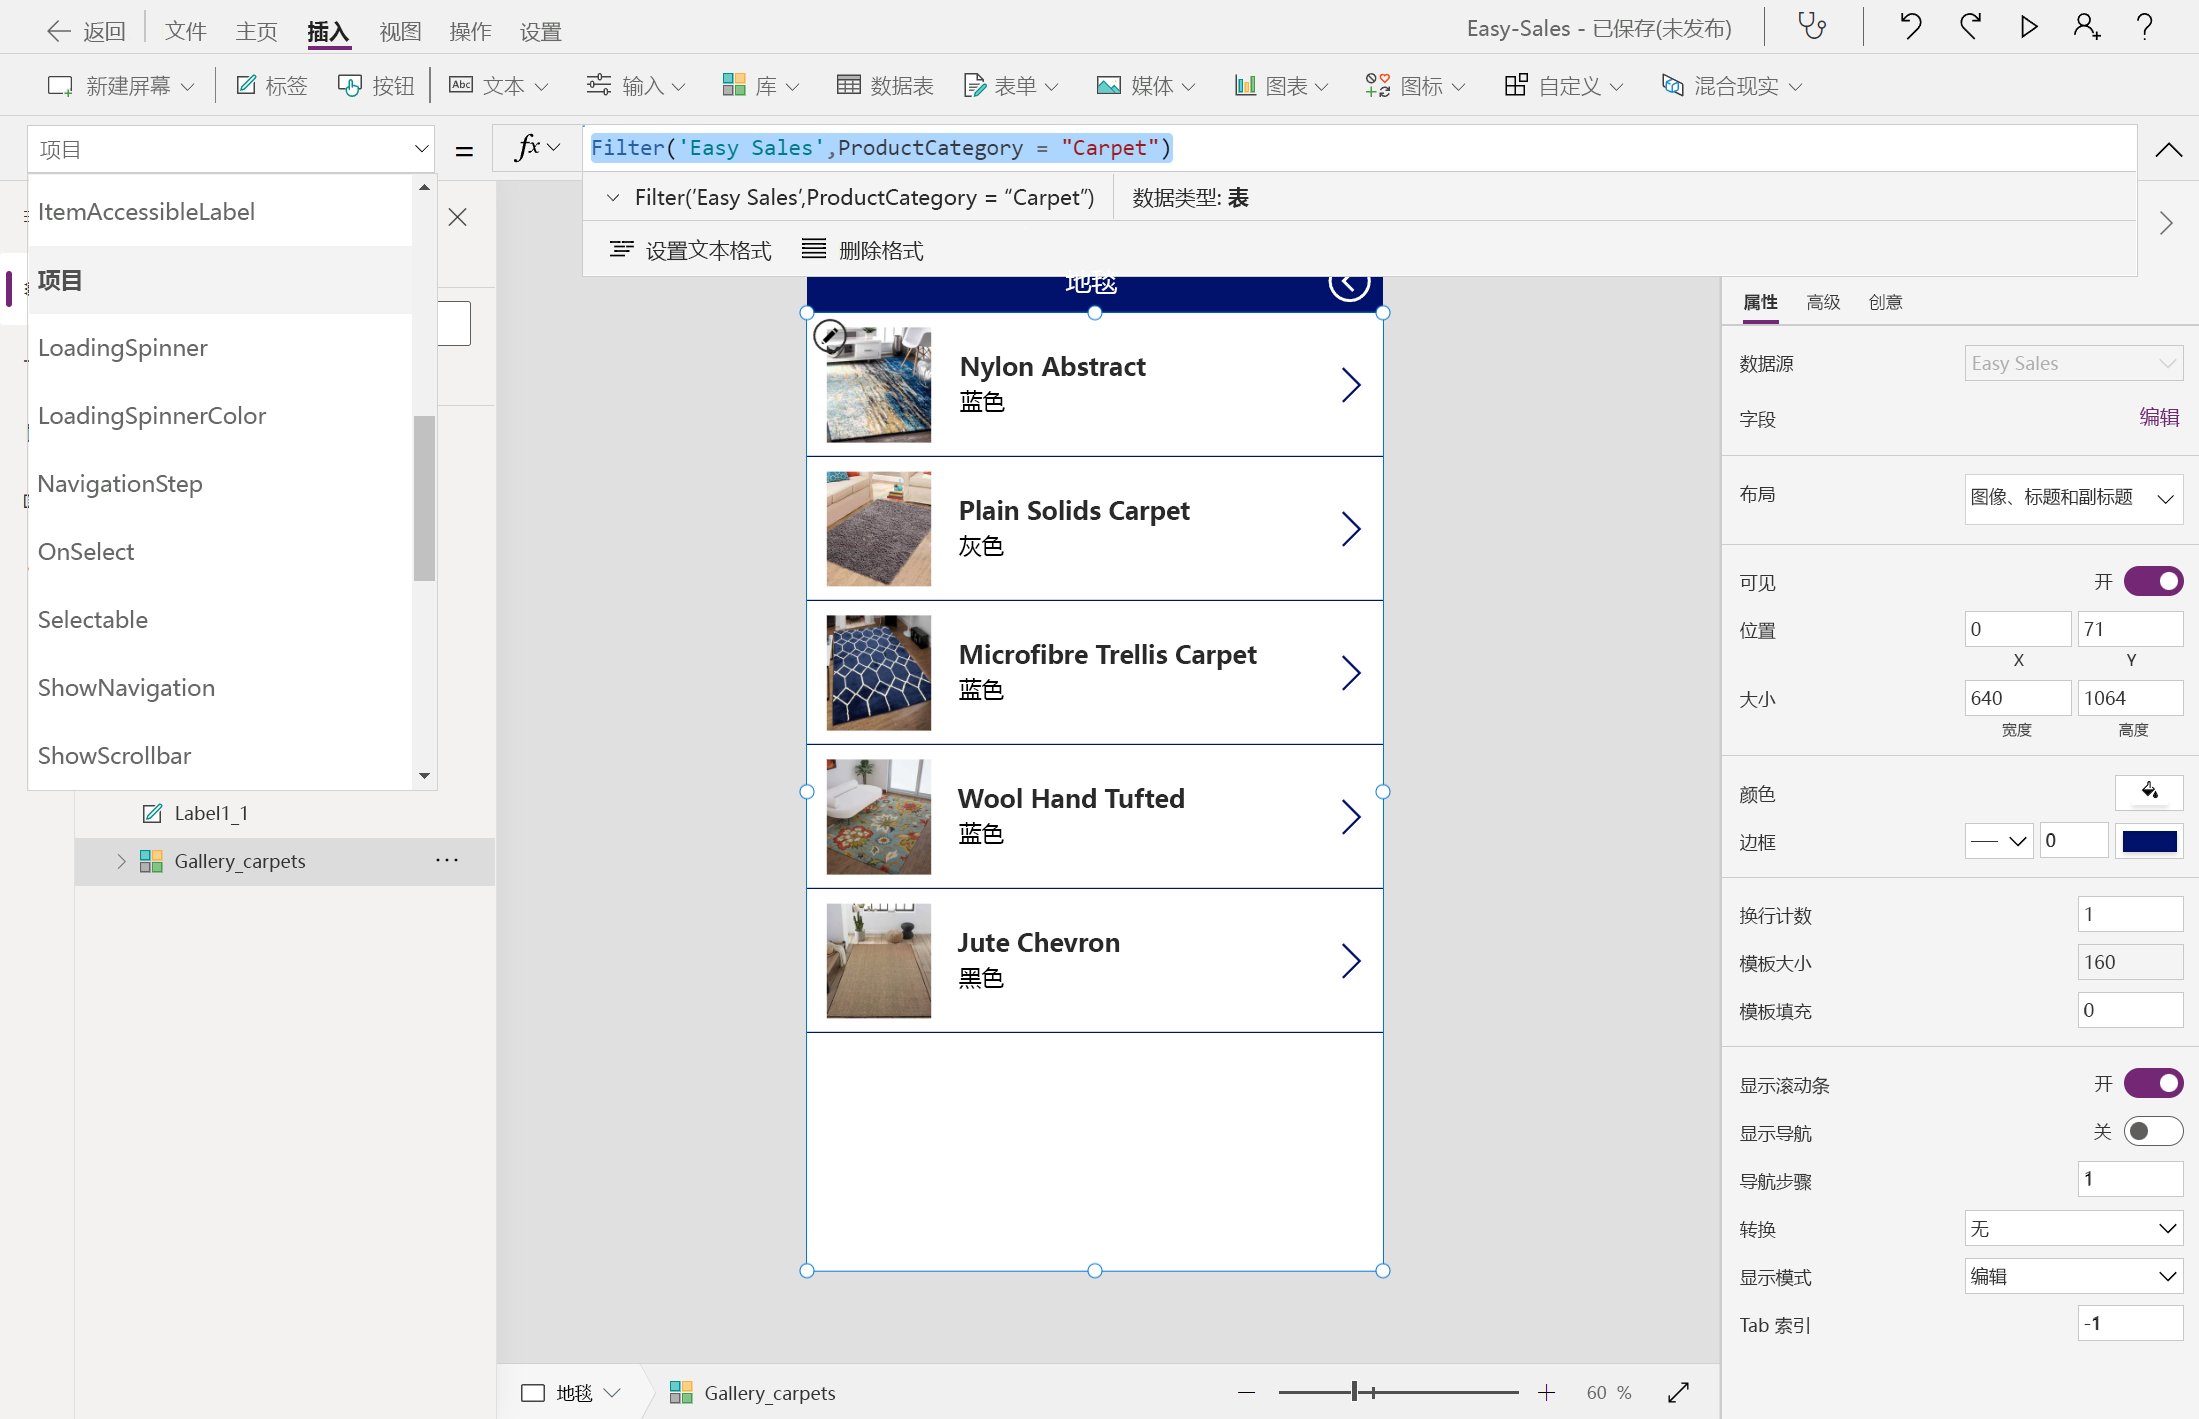Open the 转换 transition dropdown

click(x=2073, y=1228)
